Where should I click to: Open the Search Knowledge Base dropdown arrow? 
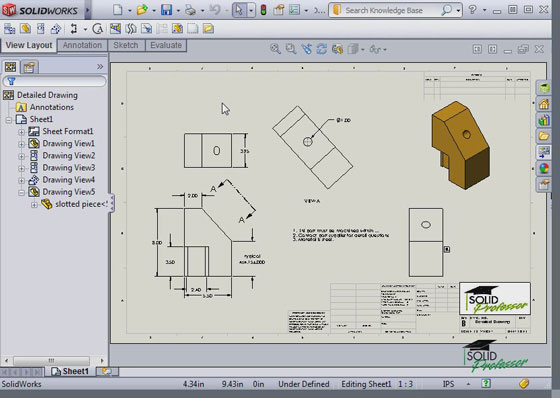tap(458, 10)
